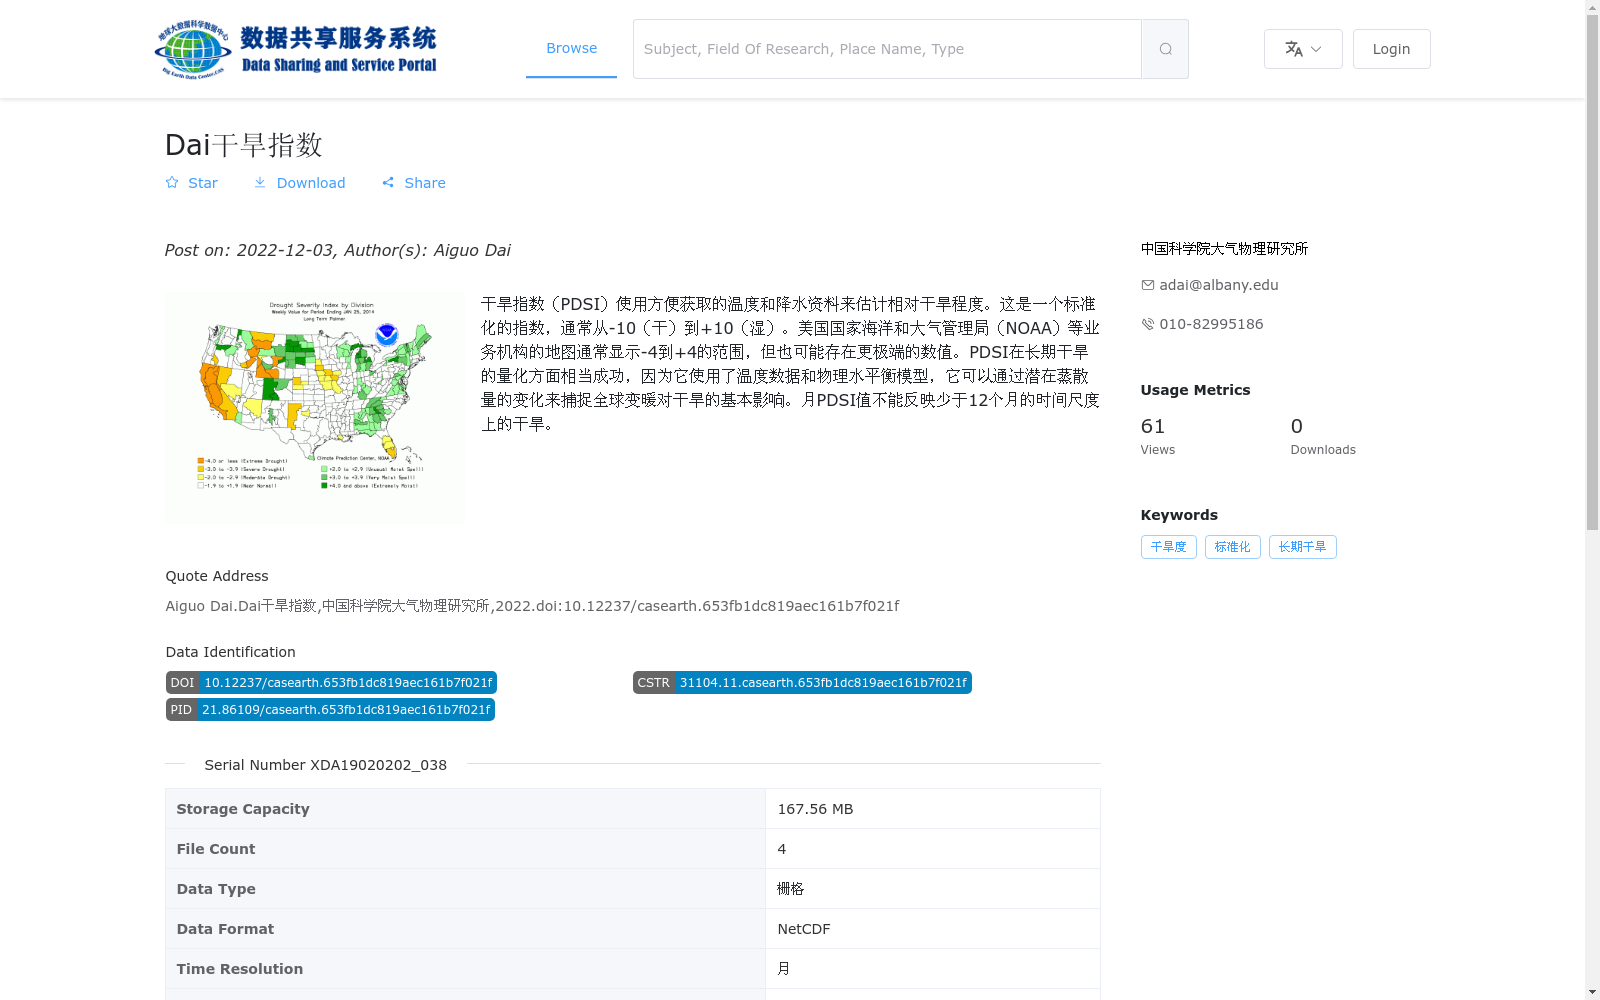Select the 干旱度 keyword tag
The height and width of the screenshot is (1000, 1600).
click(1168, 547)
